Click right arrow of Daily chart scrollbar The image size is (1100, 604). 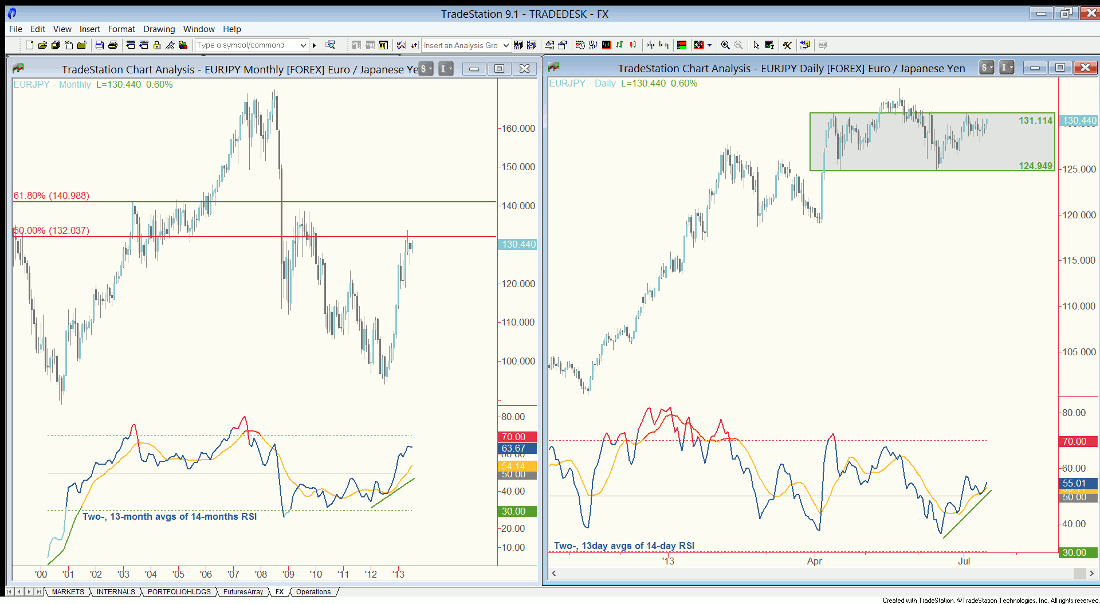tap(1079, 573)
